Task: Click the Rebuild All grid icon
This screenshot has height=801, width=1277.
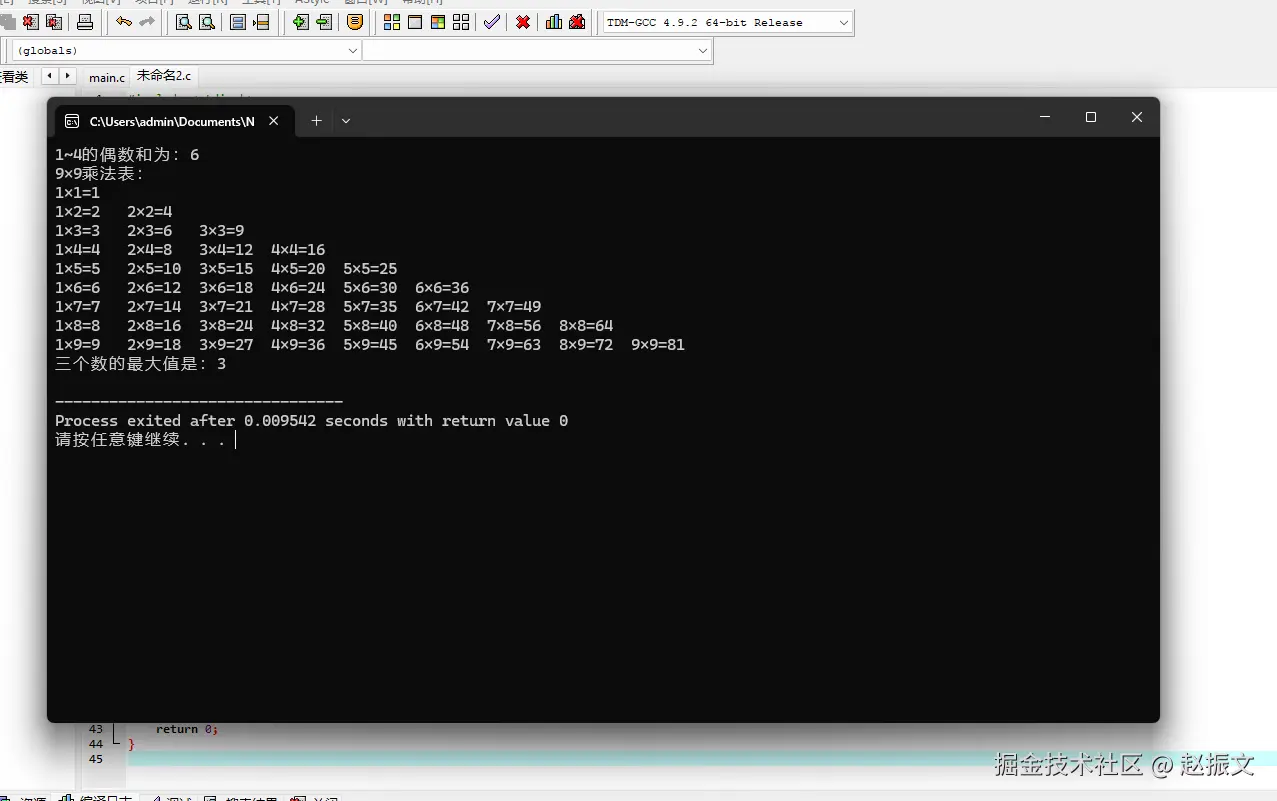Action: pyautogui.click(x=461, y=22)
